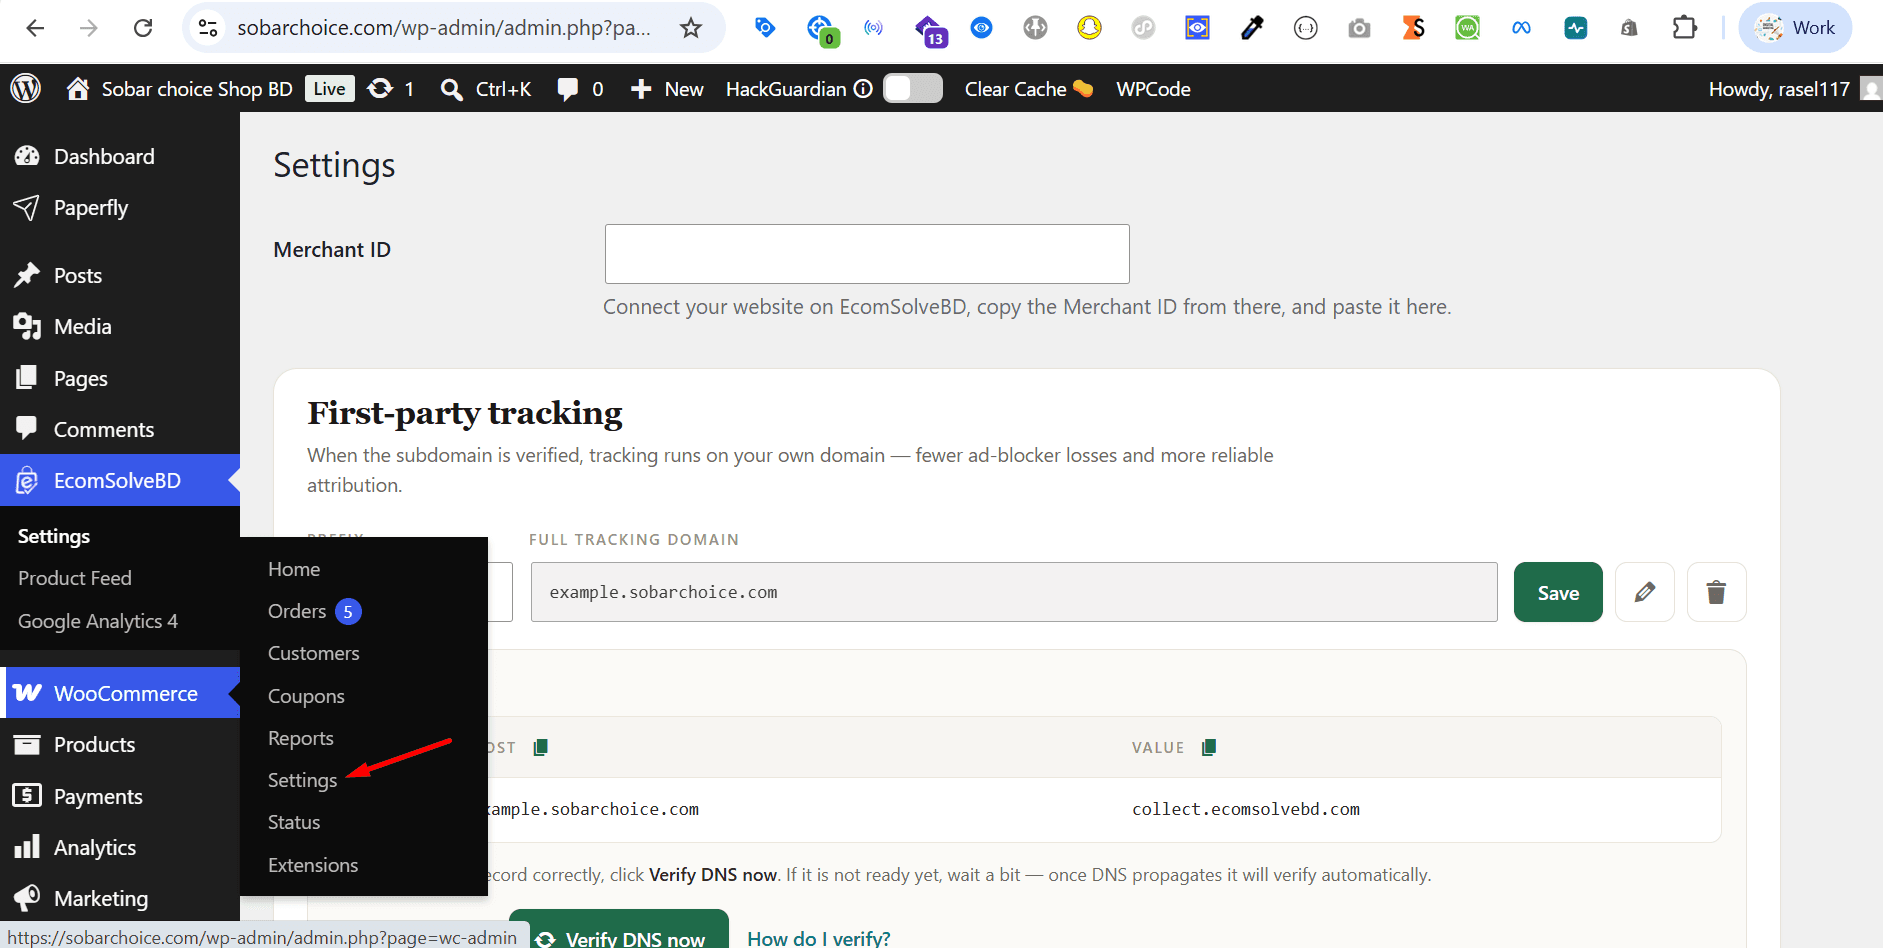Open Google Analytics 4 submenu item
Screen dimensions: 1883x948
pyautogui.click(x=98, y=621)
